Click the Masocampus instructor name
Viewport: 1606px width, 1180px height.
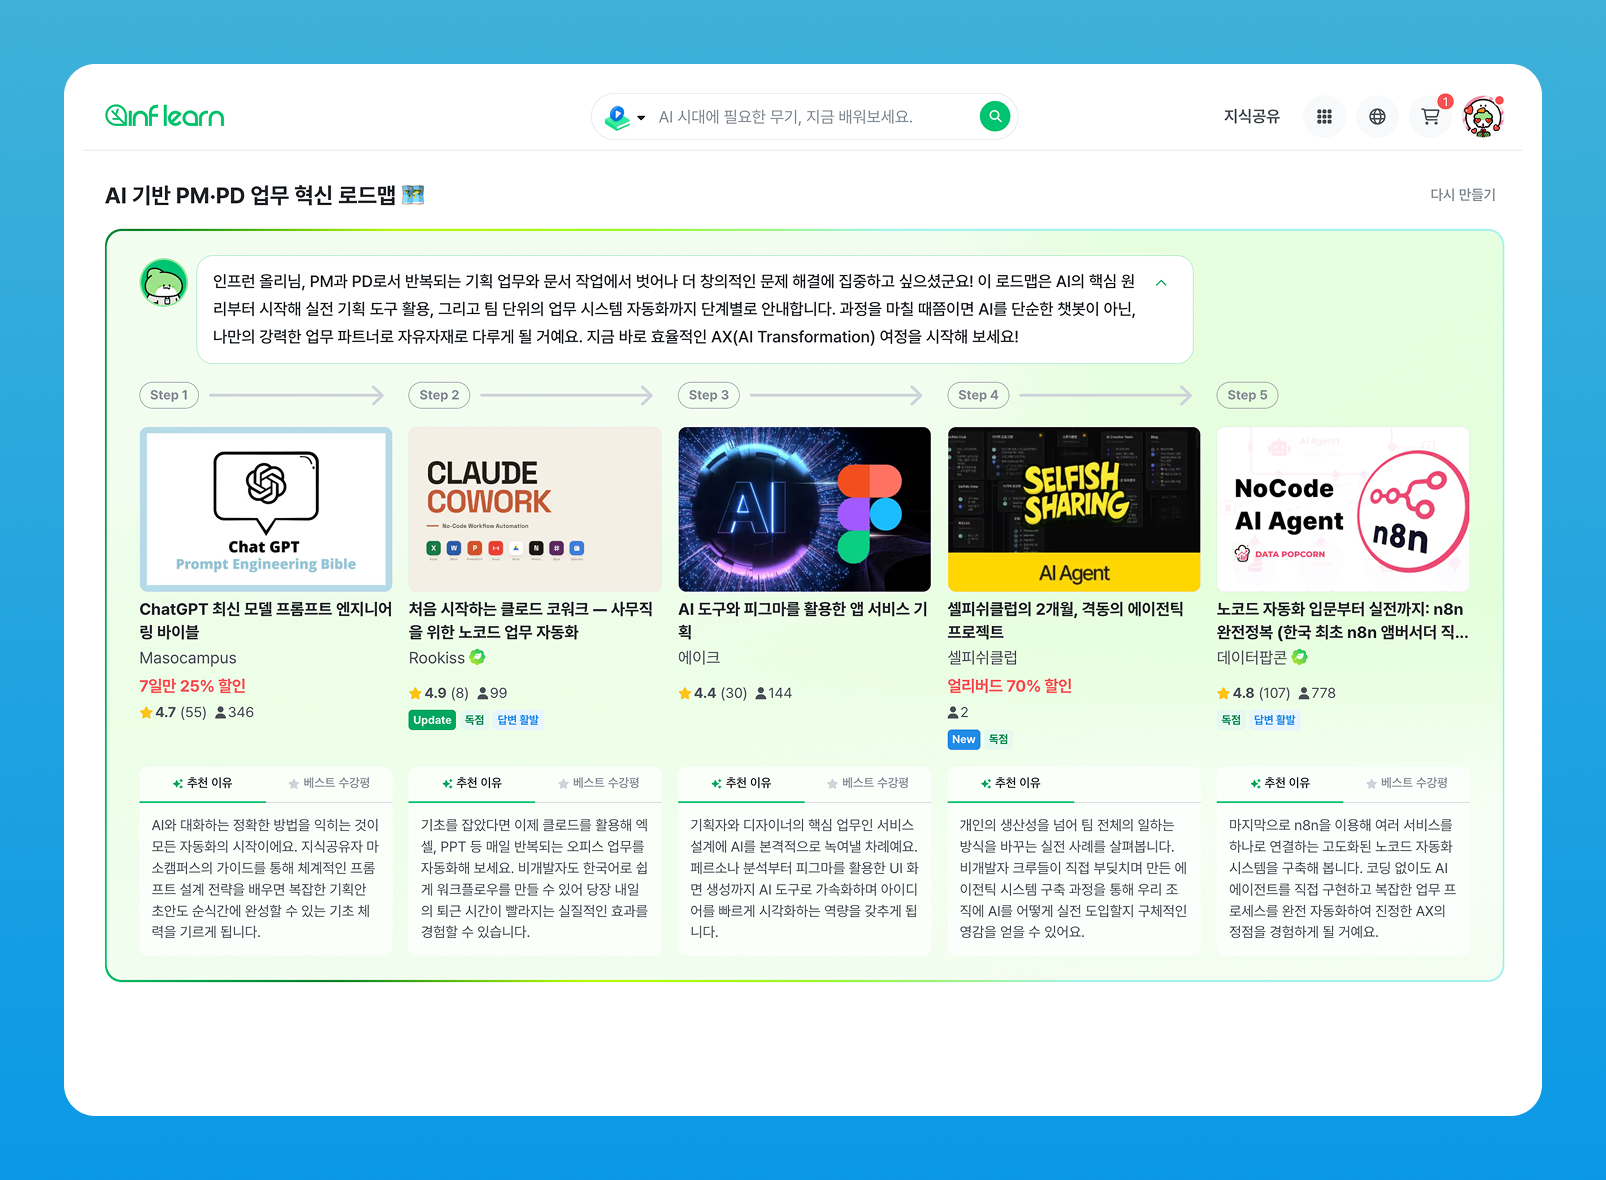pos(188,658)
